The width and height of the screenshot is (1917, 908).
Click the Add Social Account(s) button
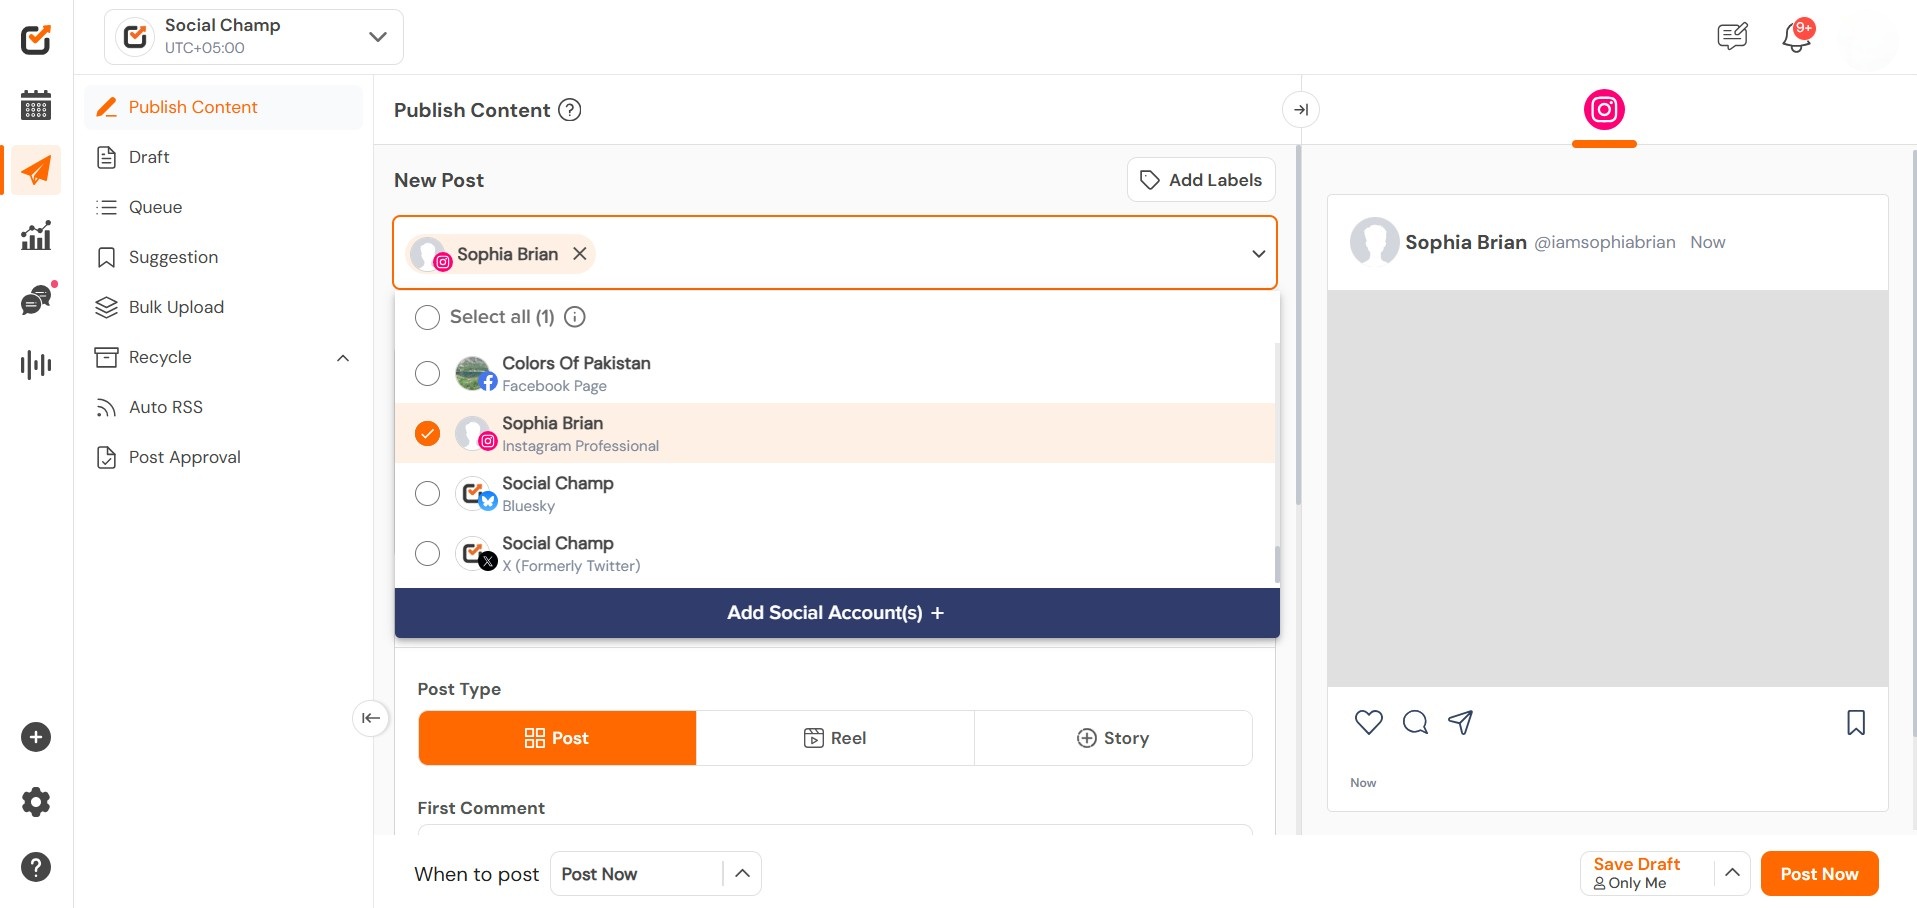pyautogui.click(x=836, y=613)
